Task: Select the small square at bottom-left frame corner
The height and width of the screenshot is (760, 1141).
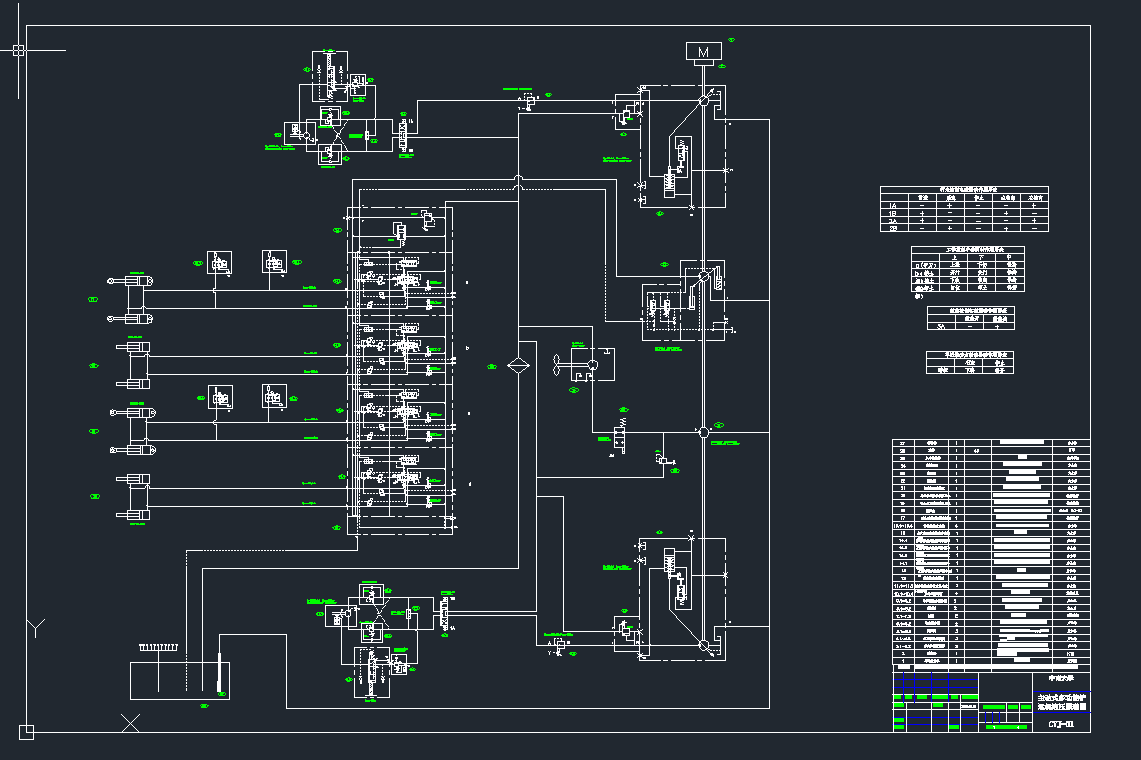Action: coord(26,732)
